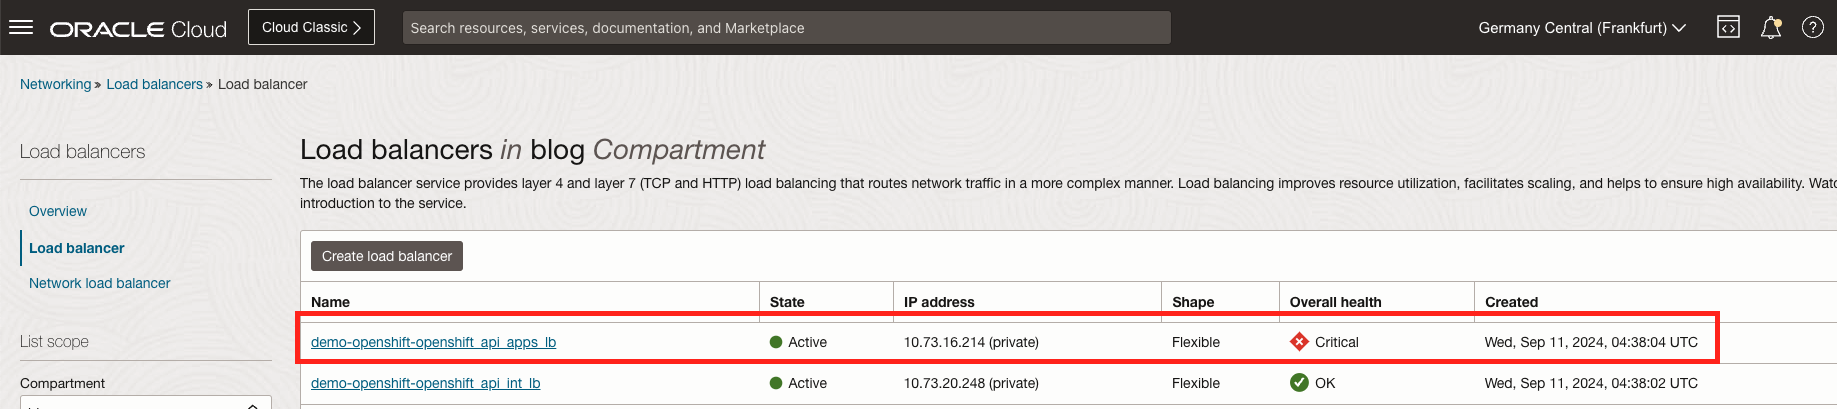
Task: Select Network load balancer in the sidebar
Action: pos(100,283)
